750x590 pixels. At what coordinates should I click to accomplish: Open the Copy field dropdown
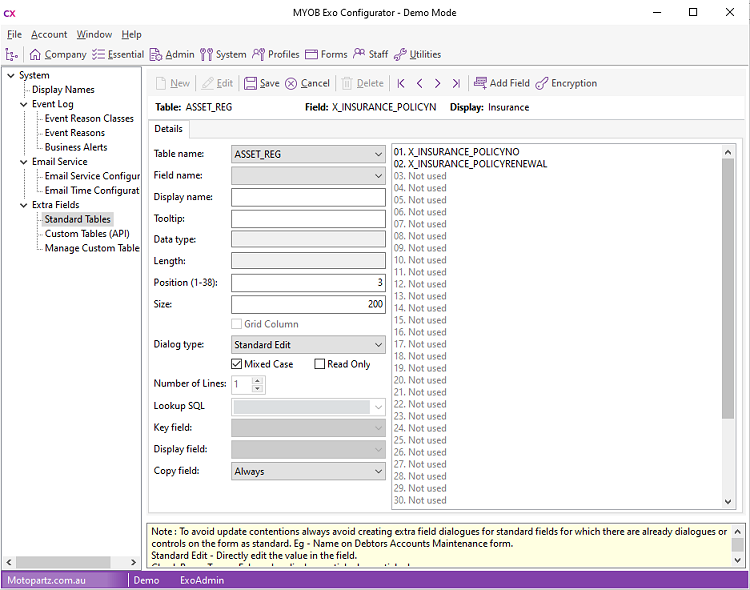pos(378,471)
